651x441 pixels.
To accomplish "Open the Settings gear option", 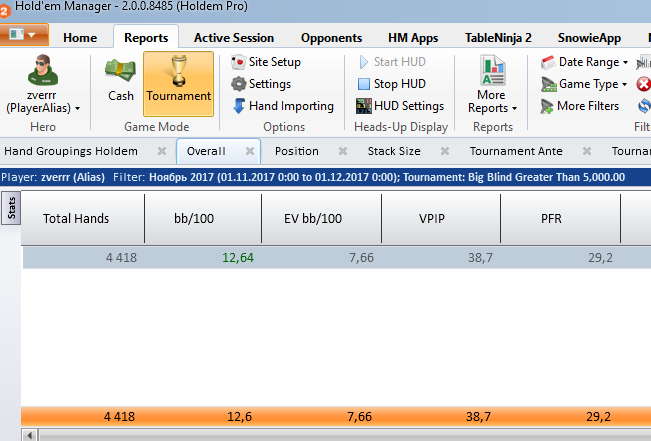I will click(261, 84).
